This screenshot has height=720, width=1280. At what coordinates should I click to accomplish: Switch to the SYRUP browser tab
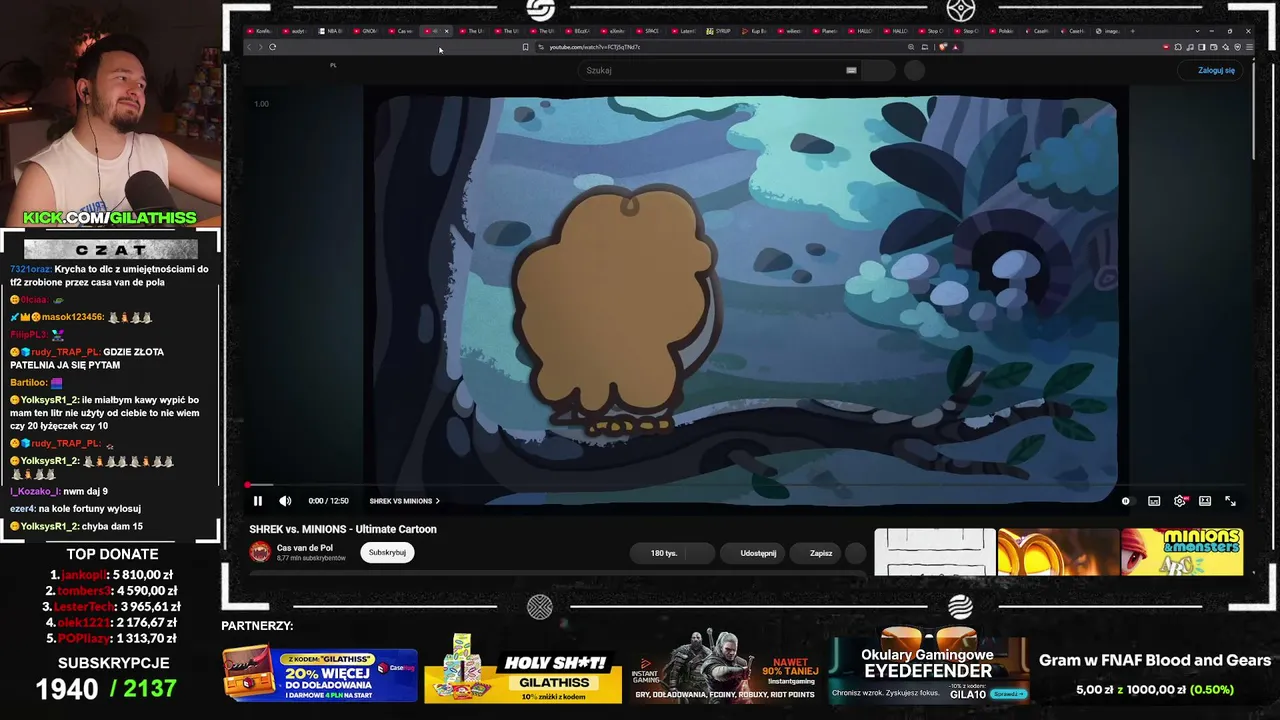tap(720, 31)
